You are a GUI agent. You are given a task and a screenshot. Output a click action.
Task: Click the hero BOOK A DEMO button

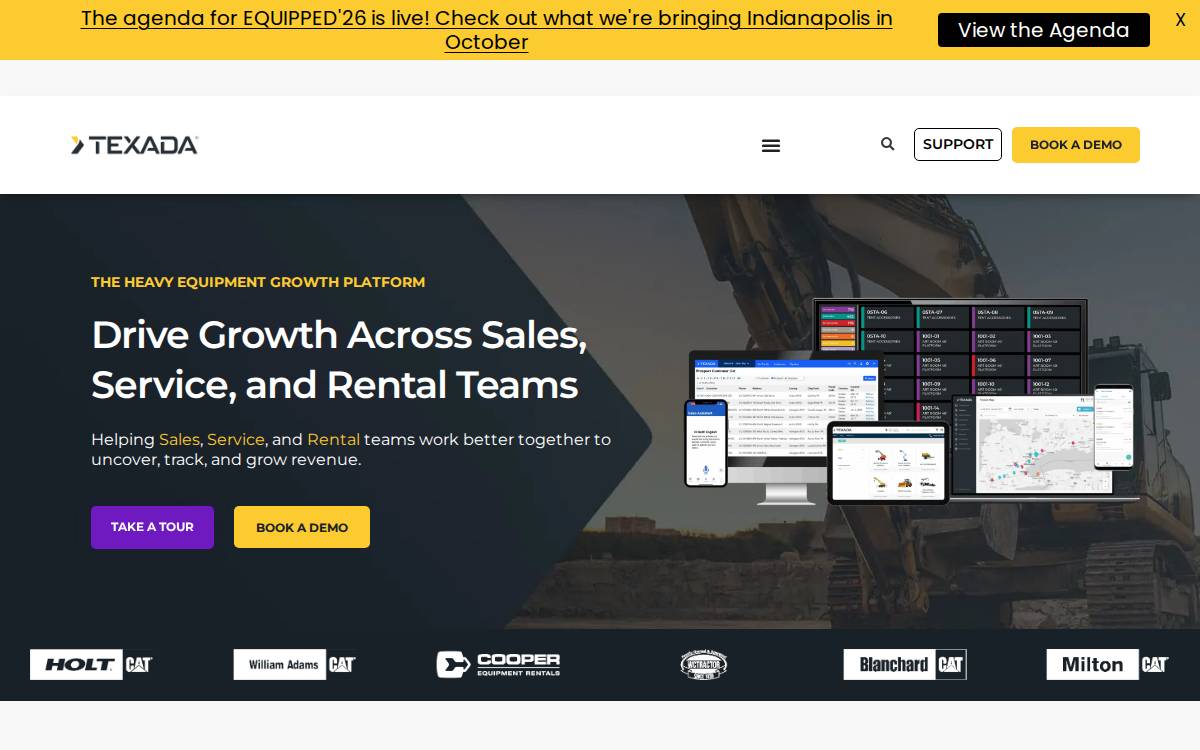[x=302, y=527]
